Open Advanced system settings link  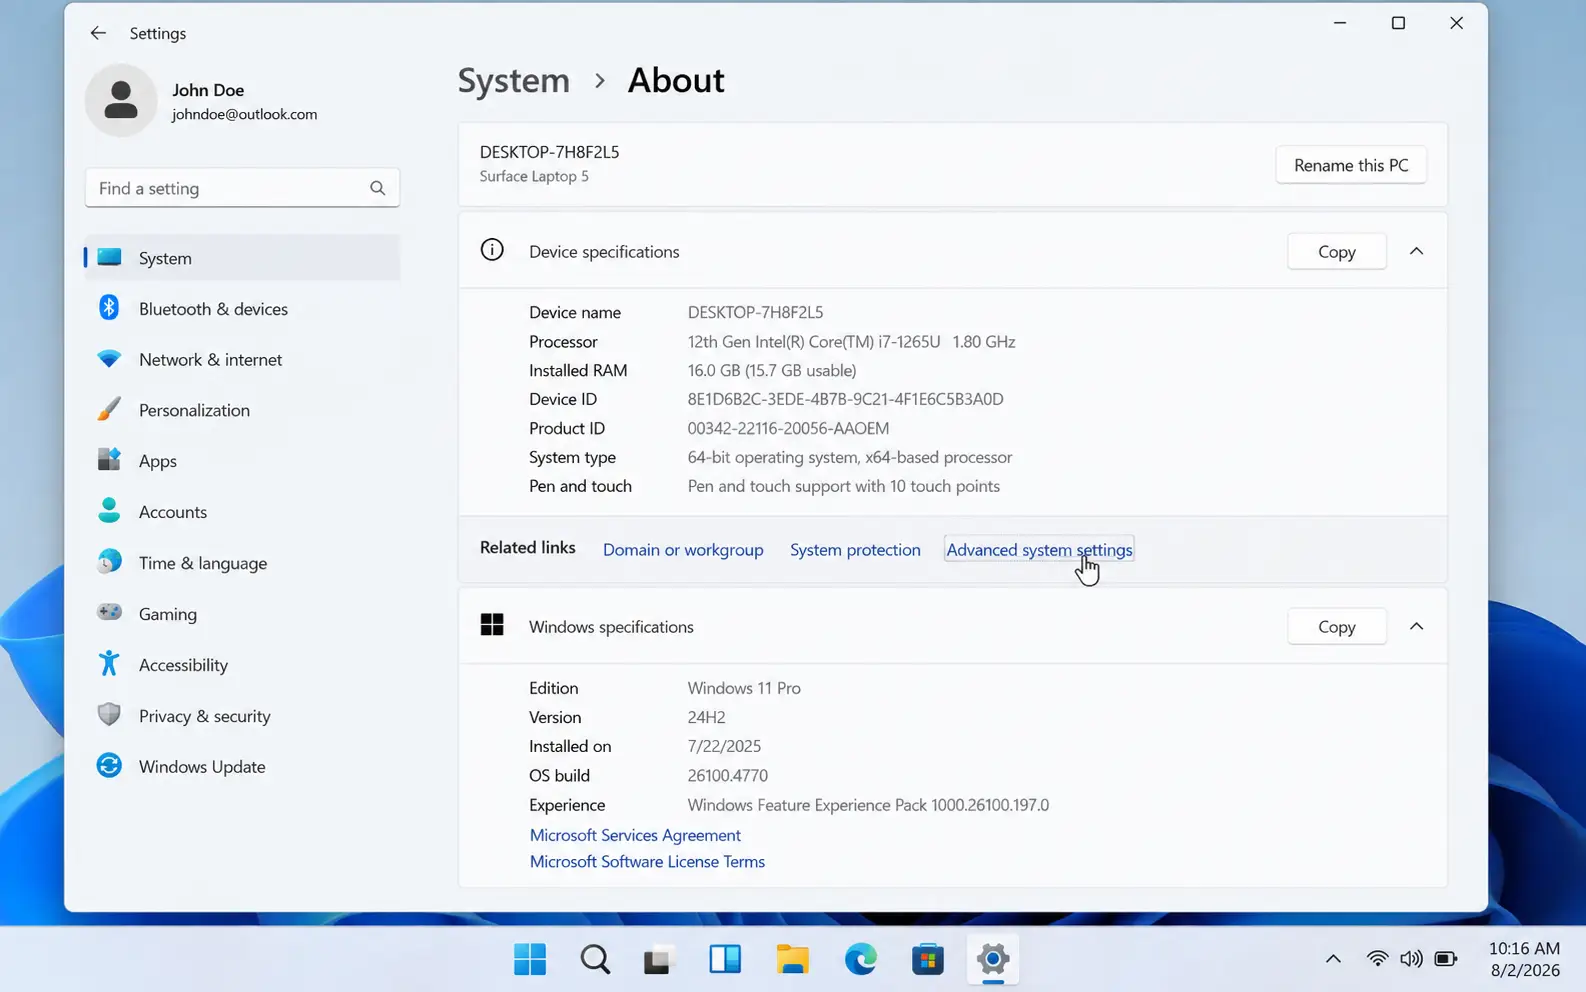tap(1039, 549)
